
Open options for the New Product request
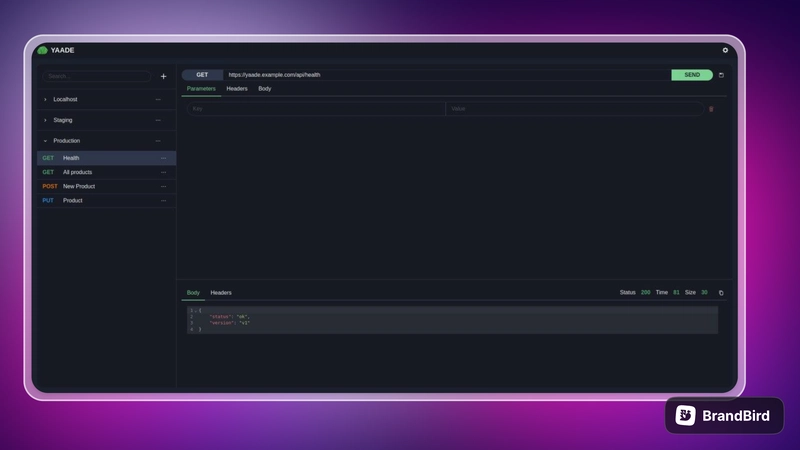tap(163, 187)
